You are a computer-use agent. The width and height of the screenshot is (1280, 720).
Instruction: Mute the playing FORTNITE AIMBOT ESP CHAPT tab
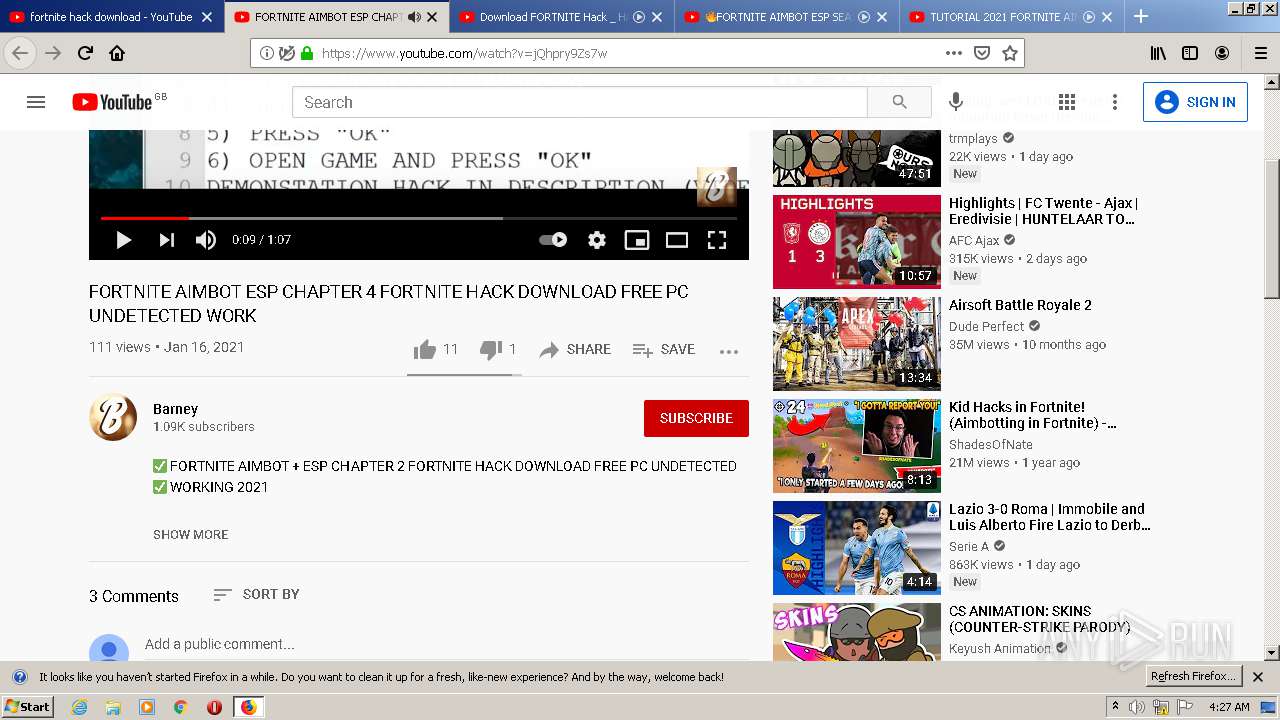[415, 17]
